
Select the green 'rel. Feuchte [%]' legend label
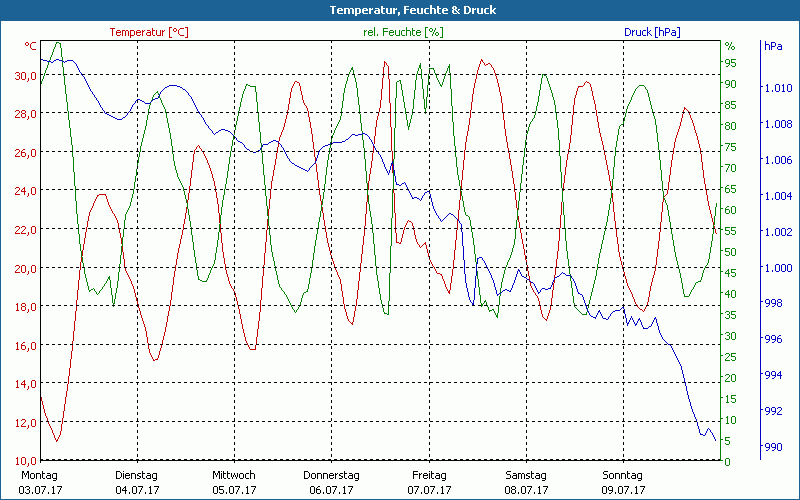click(402, 32)
